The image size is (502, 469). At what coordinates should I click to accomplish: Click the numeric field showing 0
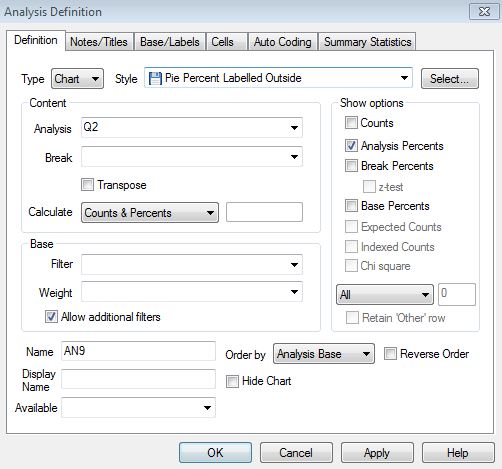[x=457, y=294]
